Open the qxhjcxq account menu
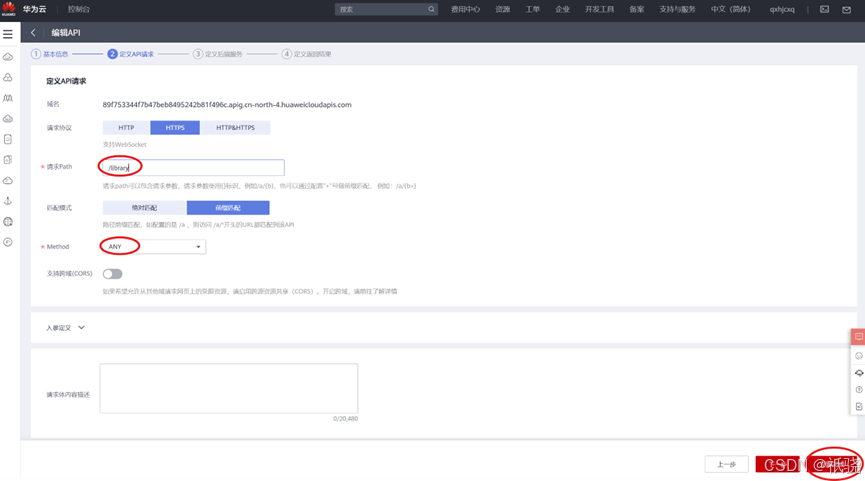 click(782, 9)
